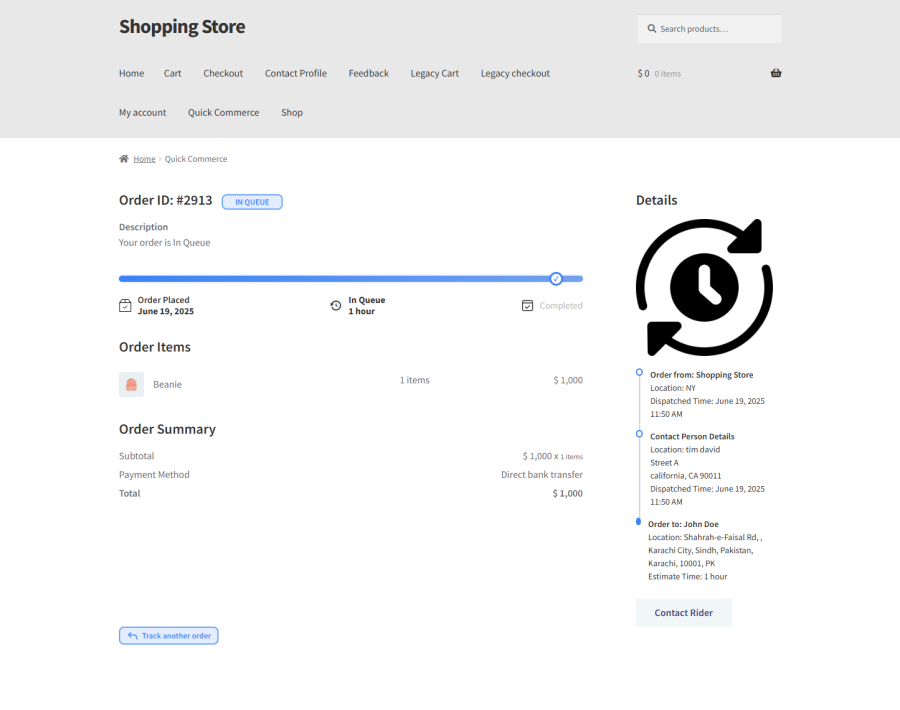Click the Completed checkmark icon

[527, 305]
